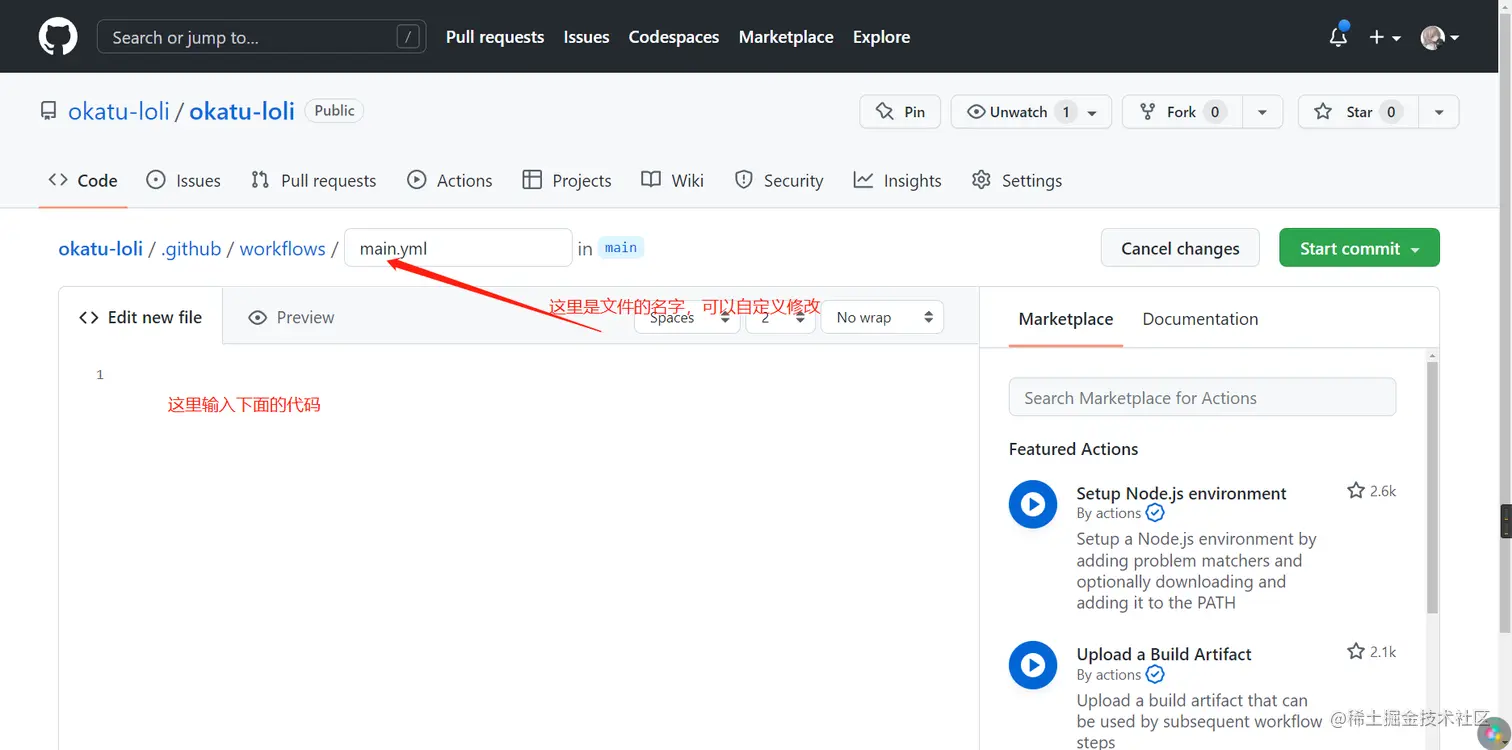Click the star icon beside 2.6k
The width and height of the screenshot is (1512, 750).
(1356, 491)
